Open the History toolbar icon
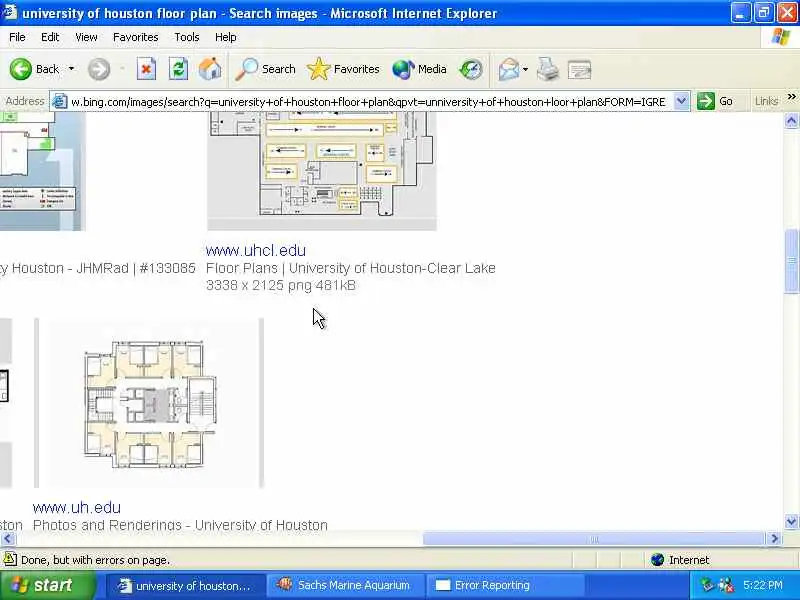Screen dimensions: 800x600 point(470,69)
